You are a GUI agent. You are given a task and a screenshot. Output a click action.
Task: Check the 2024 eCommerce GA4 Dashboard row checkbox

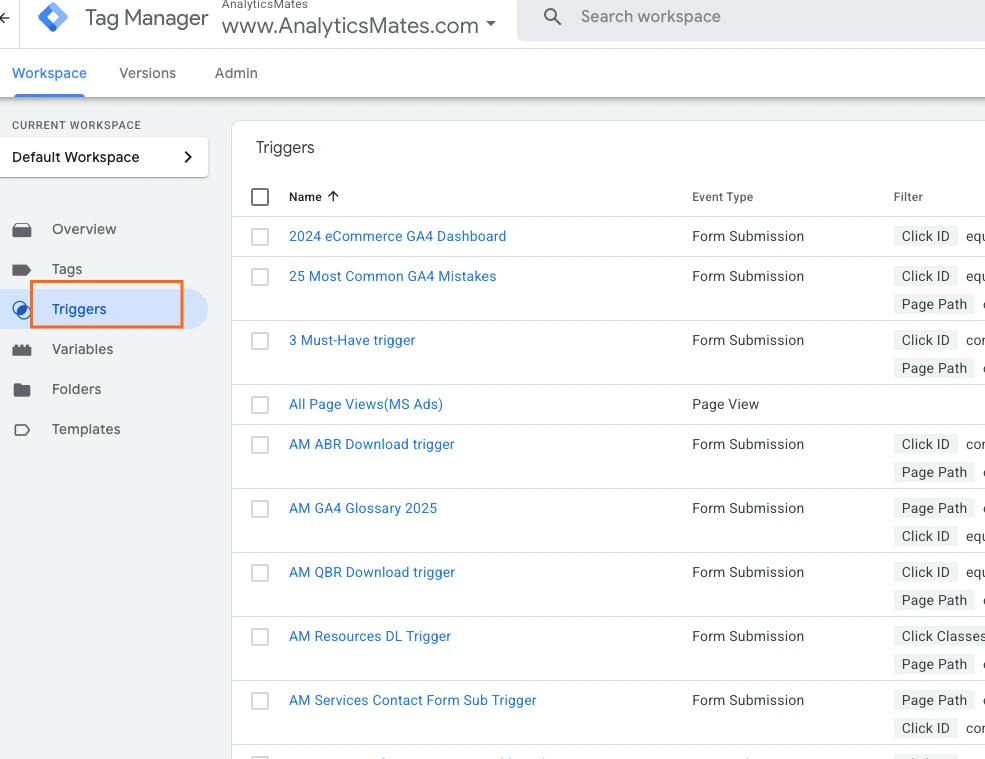[260, 237]
